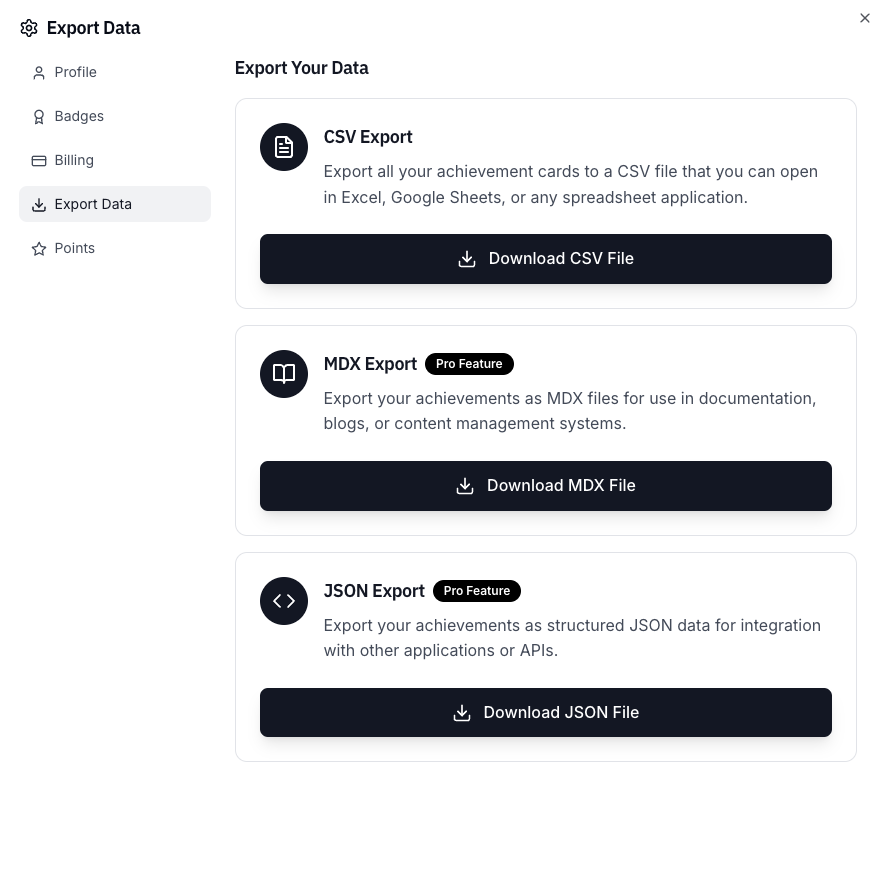The height and width of the screenshot is (873, 886).
Task: Click the Badges award icon in sidebar
Action: coord(39,116)
